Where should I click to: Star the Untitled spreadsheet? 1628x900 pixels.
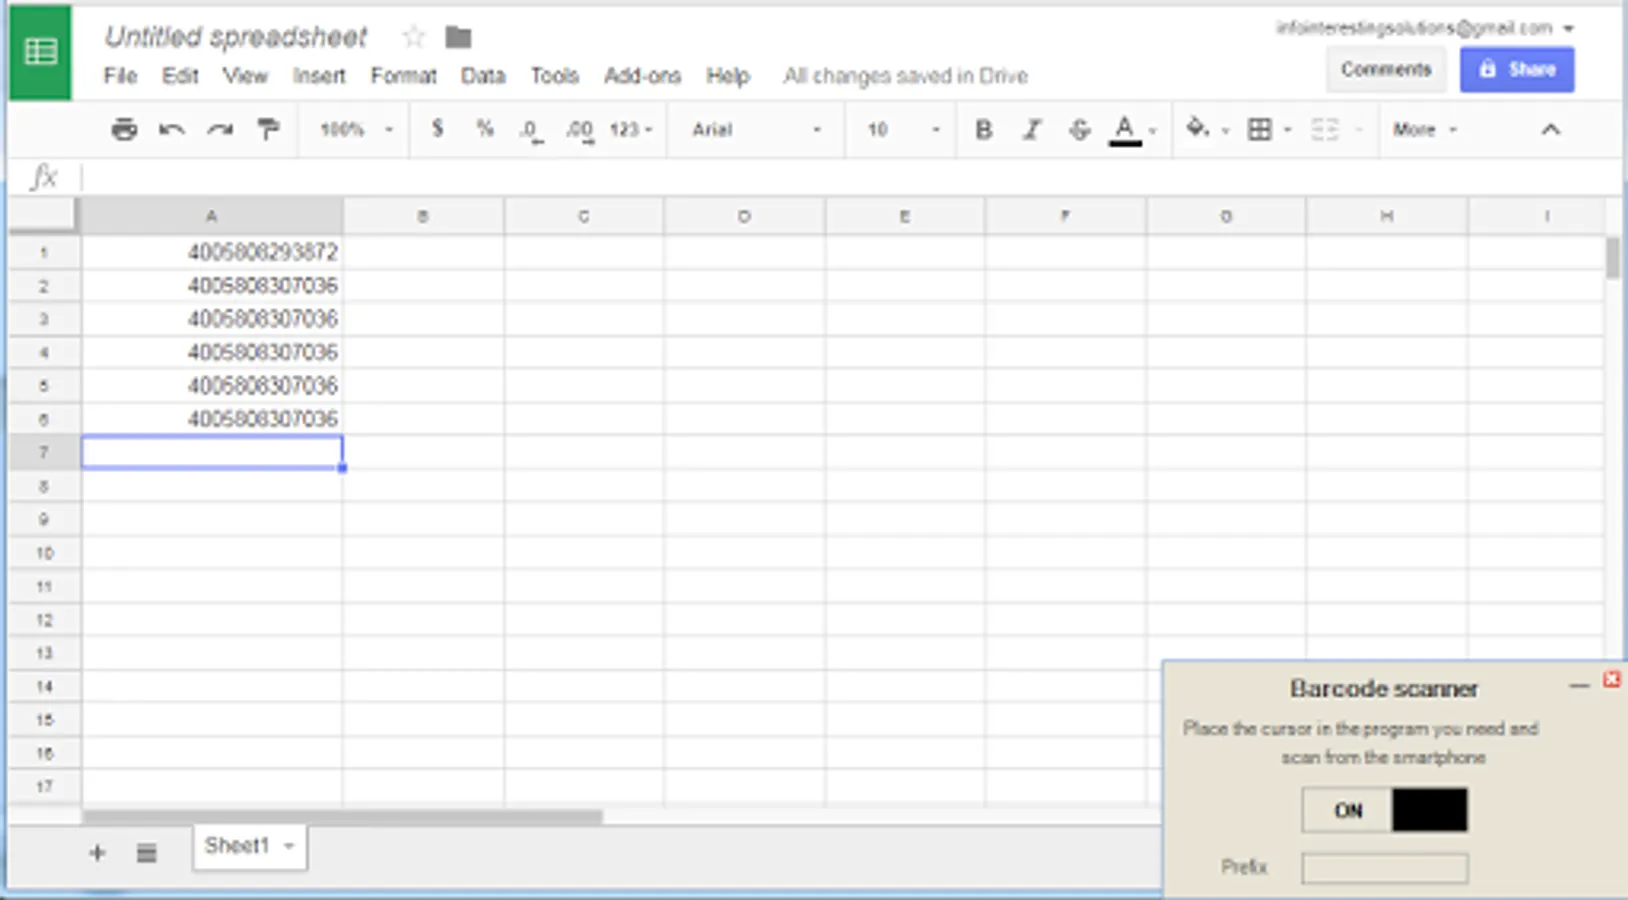pos(413,38)
